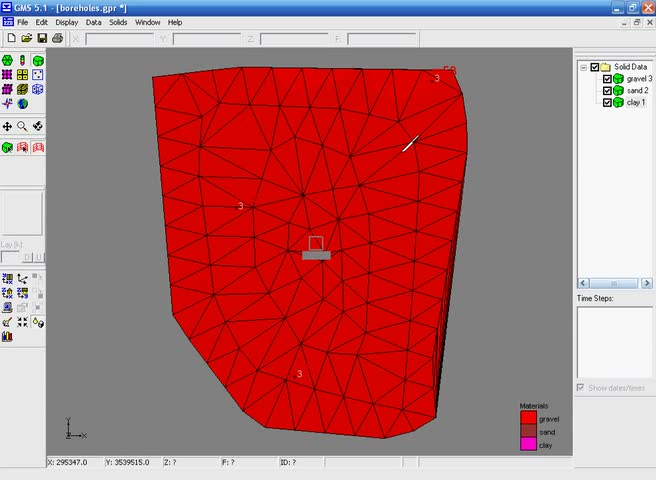Click the Open file folder icon

coord(27,39)
